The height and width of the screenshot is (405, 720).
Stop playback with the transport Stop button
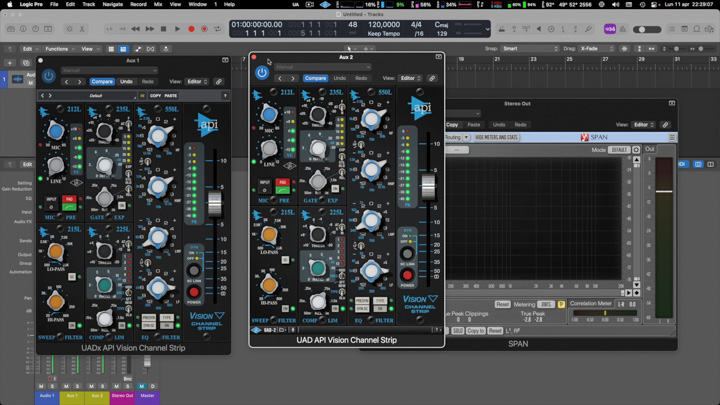point(163,29)
